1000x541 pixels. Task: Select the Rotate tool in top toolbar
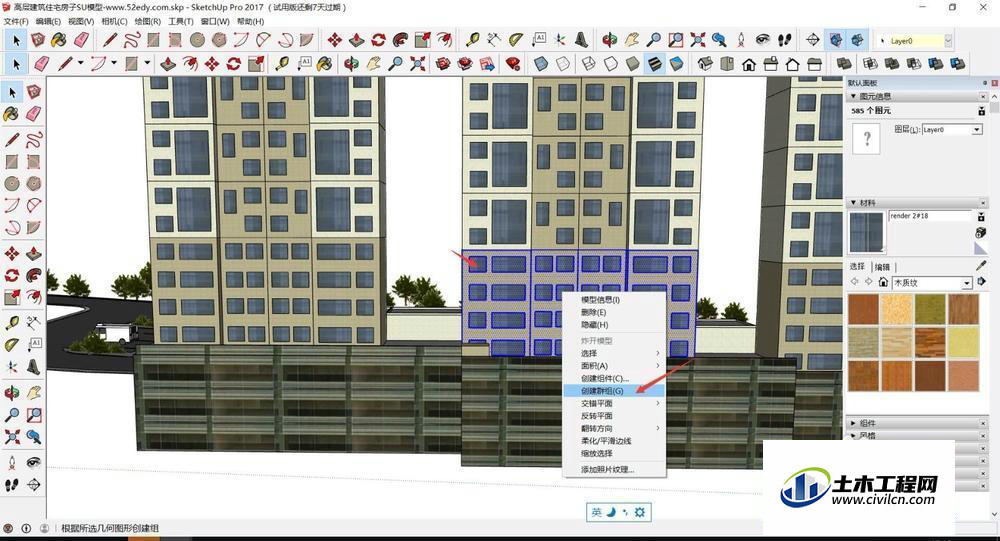(x=379, y=40)
